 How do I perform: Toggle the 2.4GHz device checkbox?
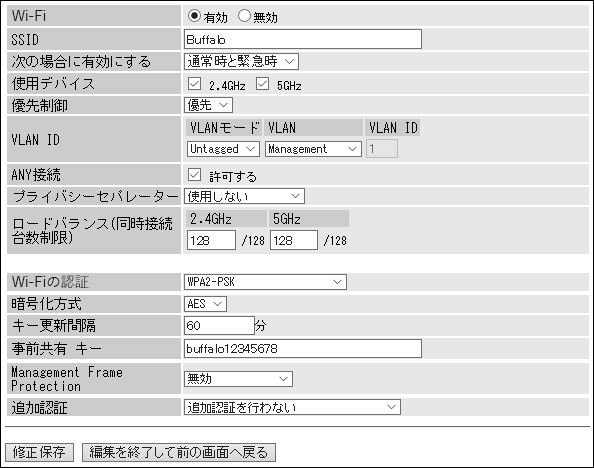[x=194, y=84]
